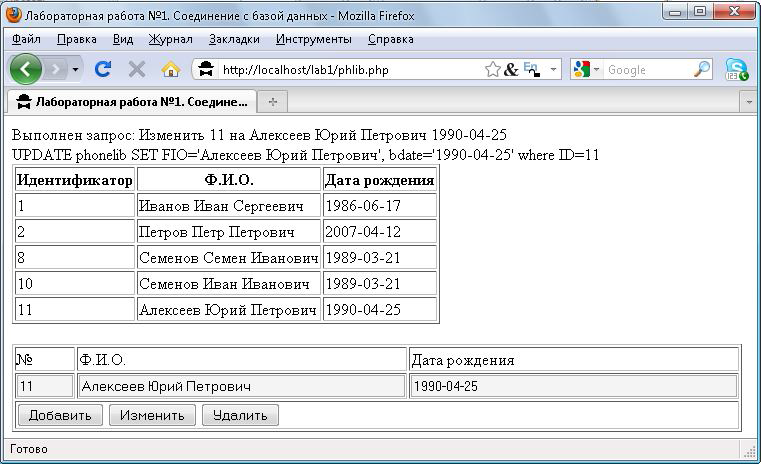761x464 pixels.
Task: Click the En language icon in address bar
Action: click(532, 69)
